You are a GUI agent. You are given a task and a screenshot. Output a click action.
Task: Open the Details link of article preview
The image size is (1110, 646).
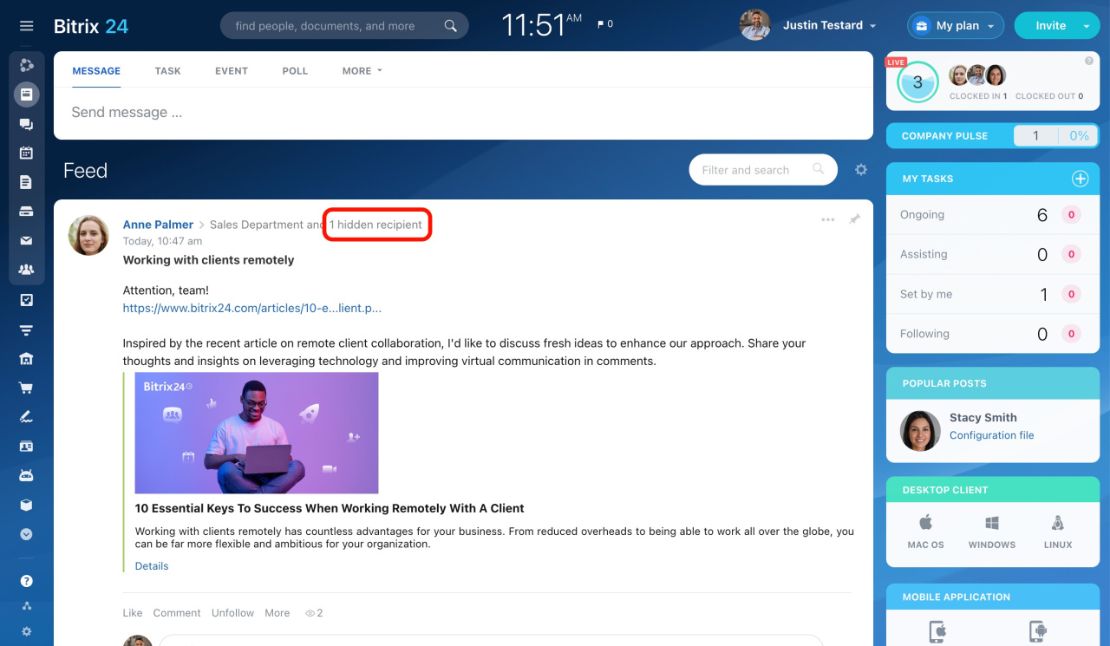tap(151, 566)
